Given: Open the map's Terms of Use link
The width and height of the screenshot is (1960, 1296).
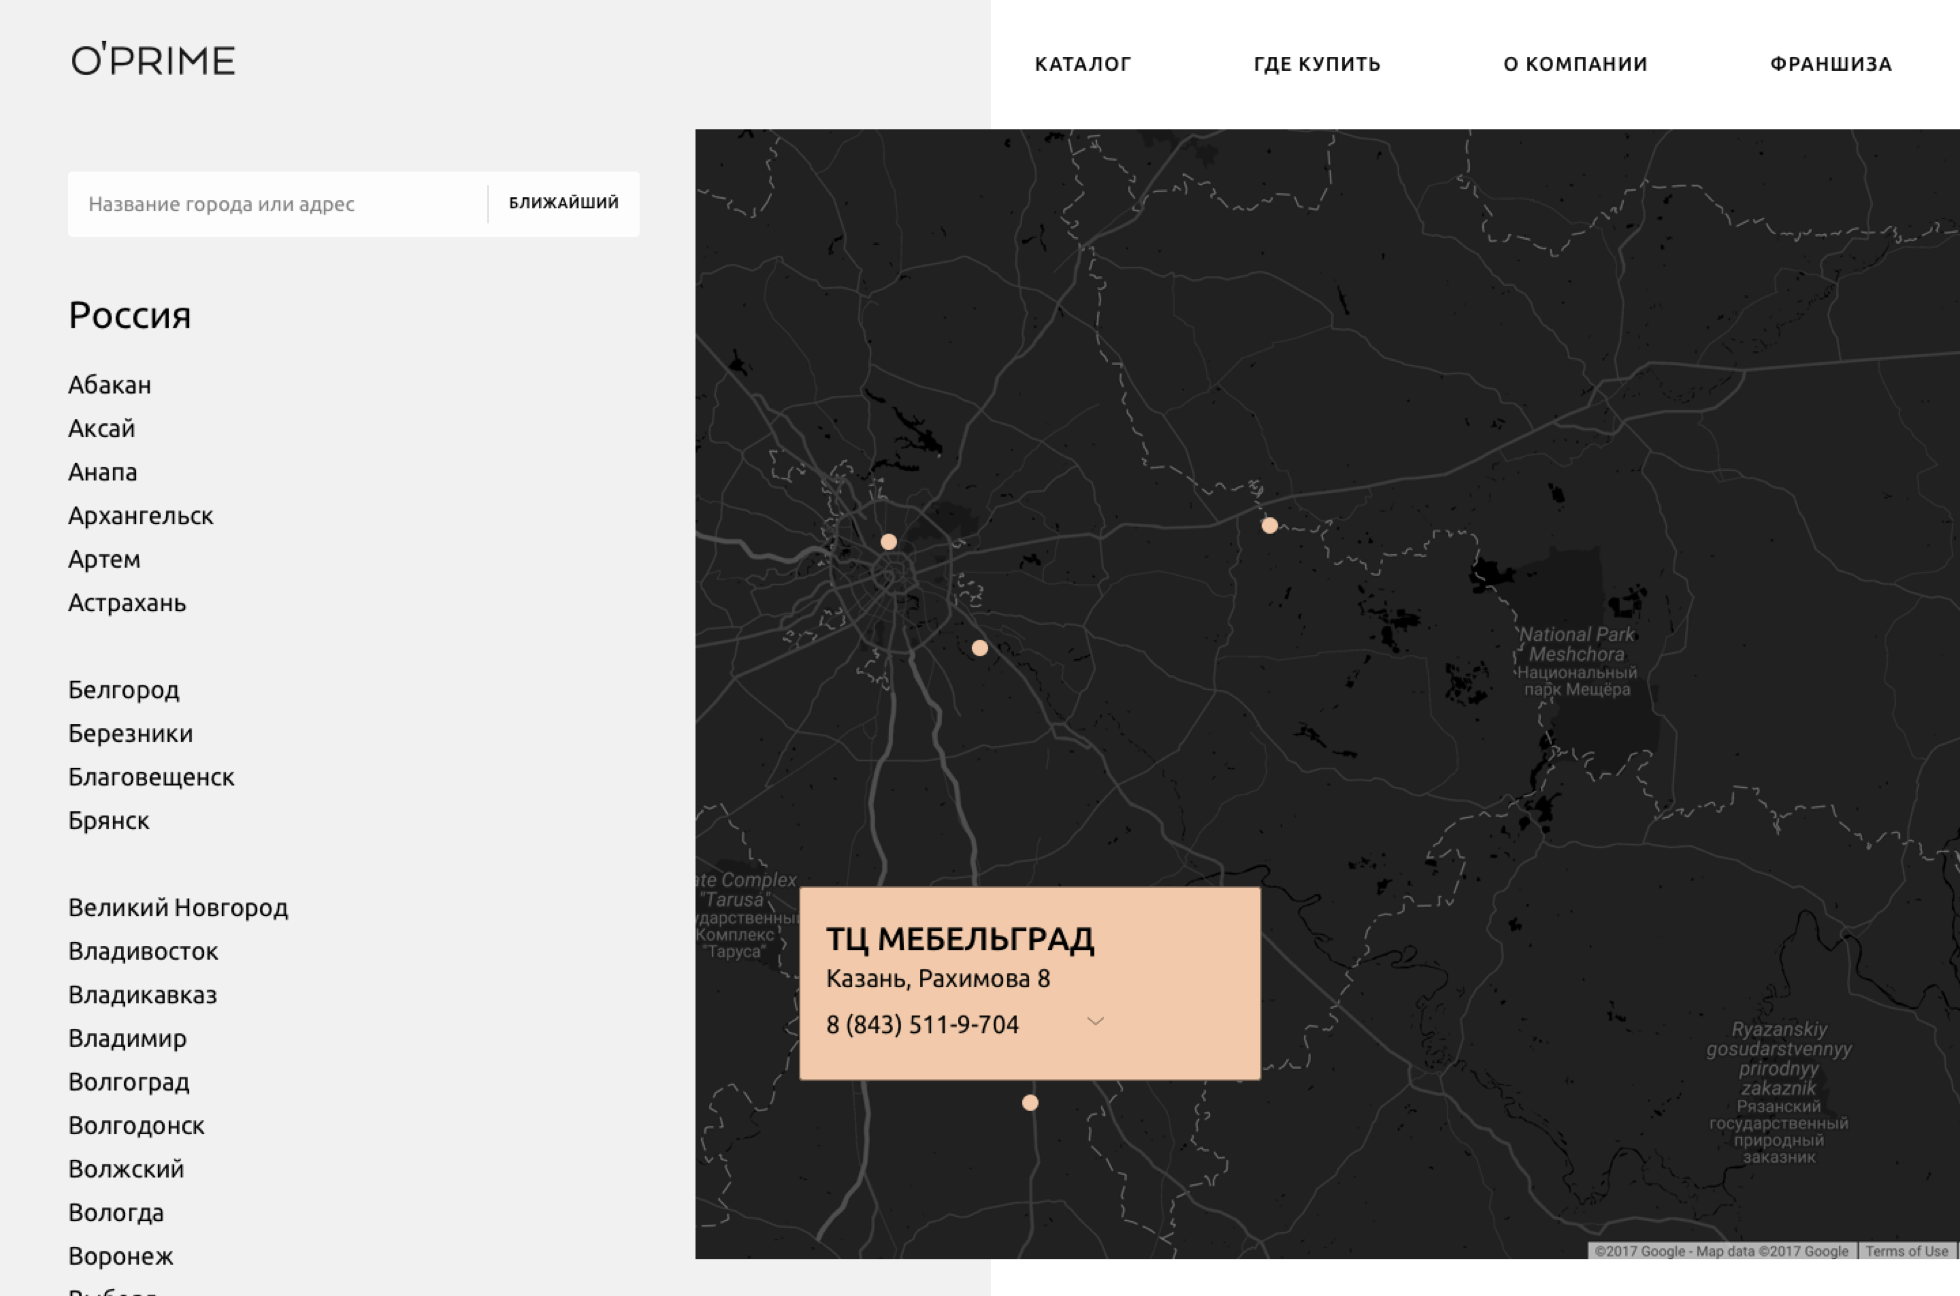Looking at the screenshot, I should pyautogui.click(x=1906, y=1251).
